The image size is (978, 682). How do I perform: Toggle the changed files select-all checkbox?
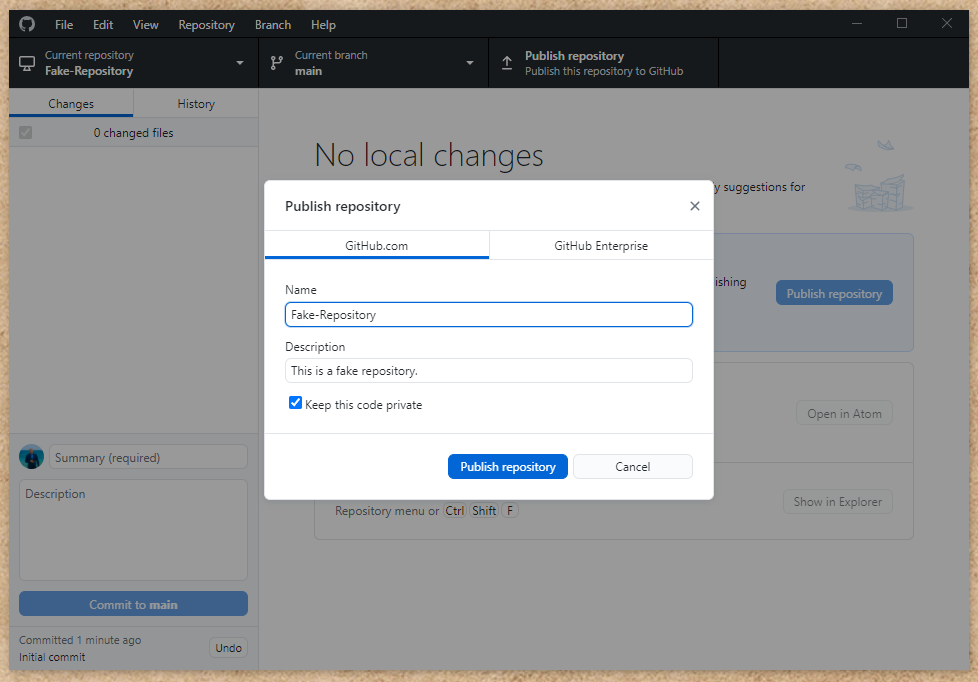26,132
